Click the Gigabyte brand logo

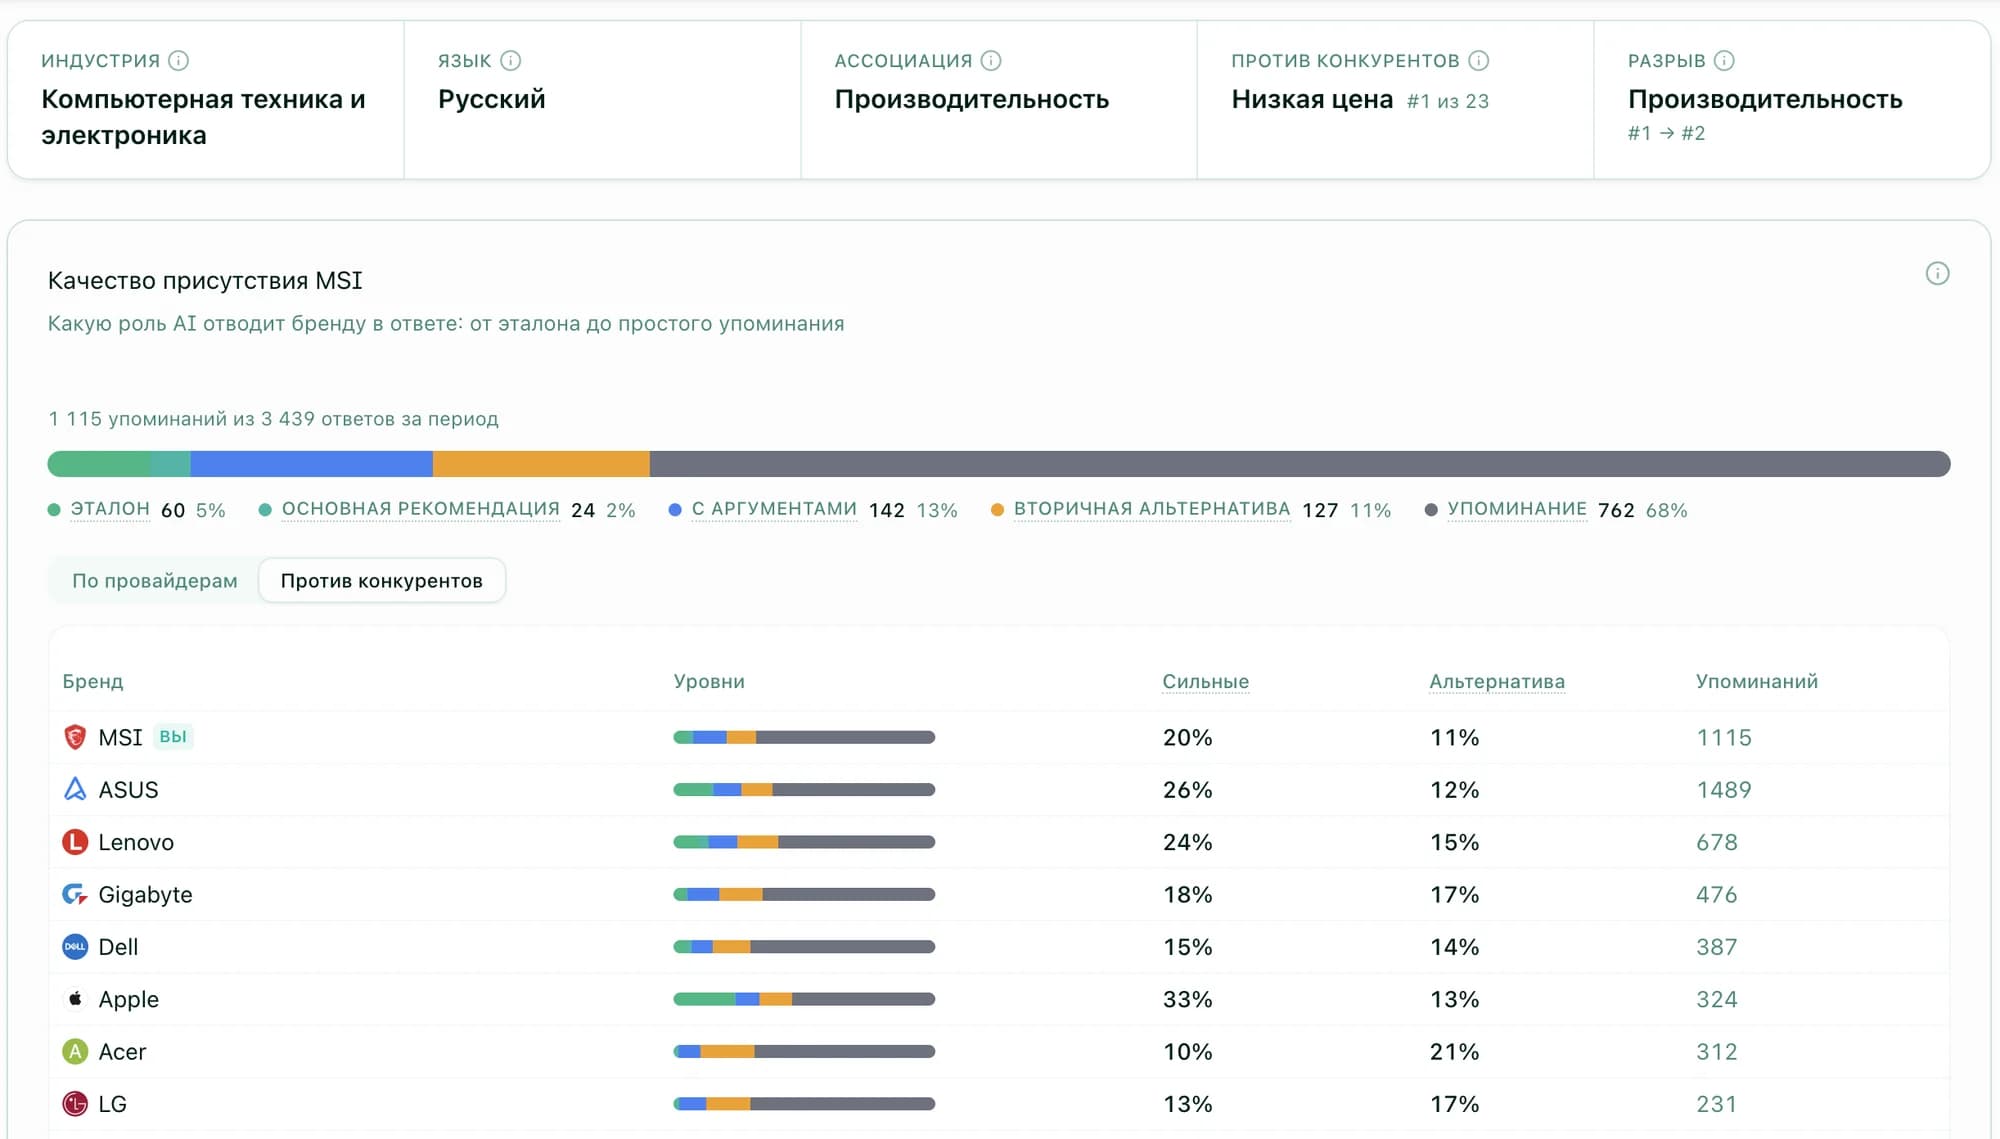pos(75,894)
